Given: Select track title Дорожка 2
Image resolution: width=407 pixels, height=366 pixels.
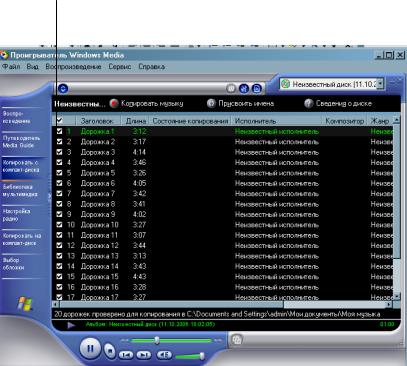Looking at the screenshot, I should tap(98, 142).
